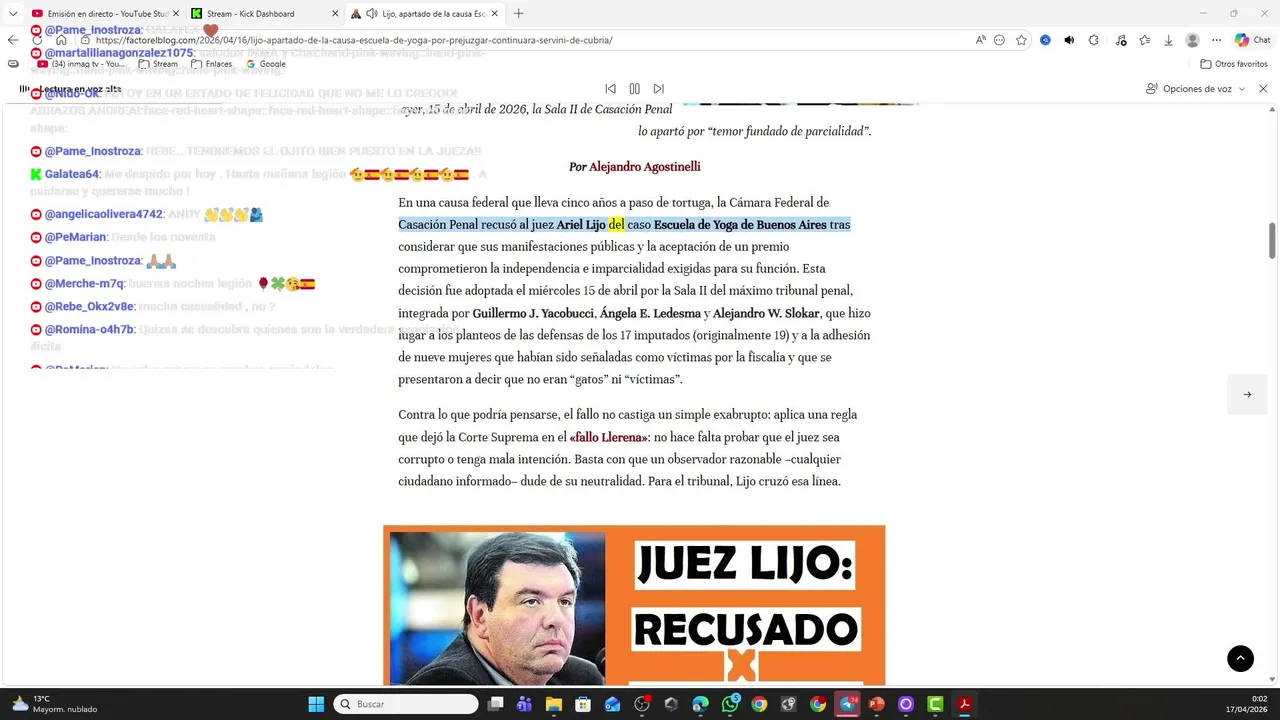Image resolution: width=1280 pixels, height=720 pixels.
Task: Open Google Chrome from the taskbar
Action: pos(759,704)
